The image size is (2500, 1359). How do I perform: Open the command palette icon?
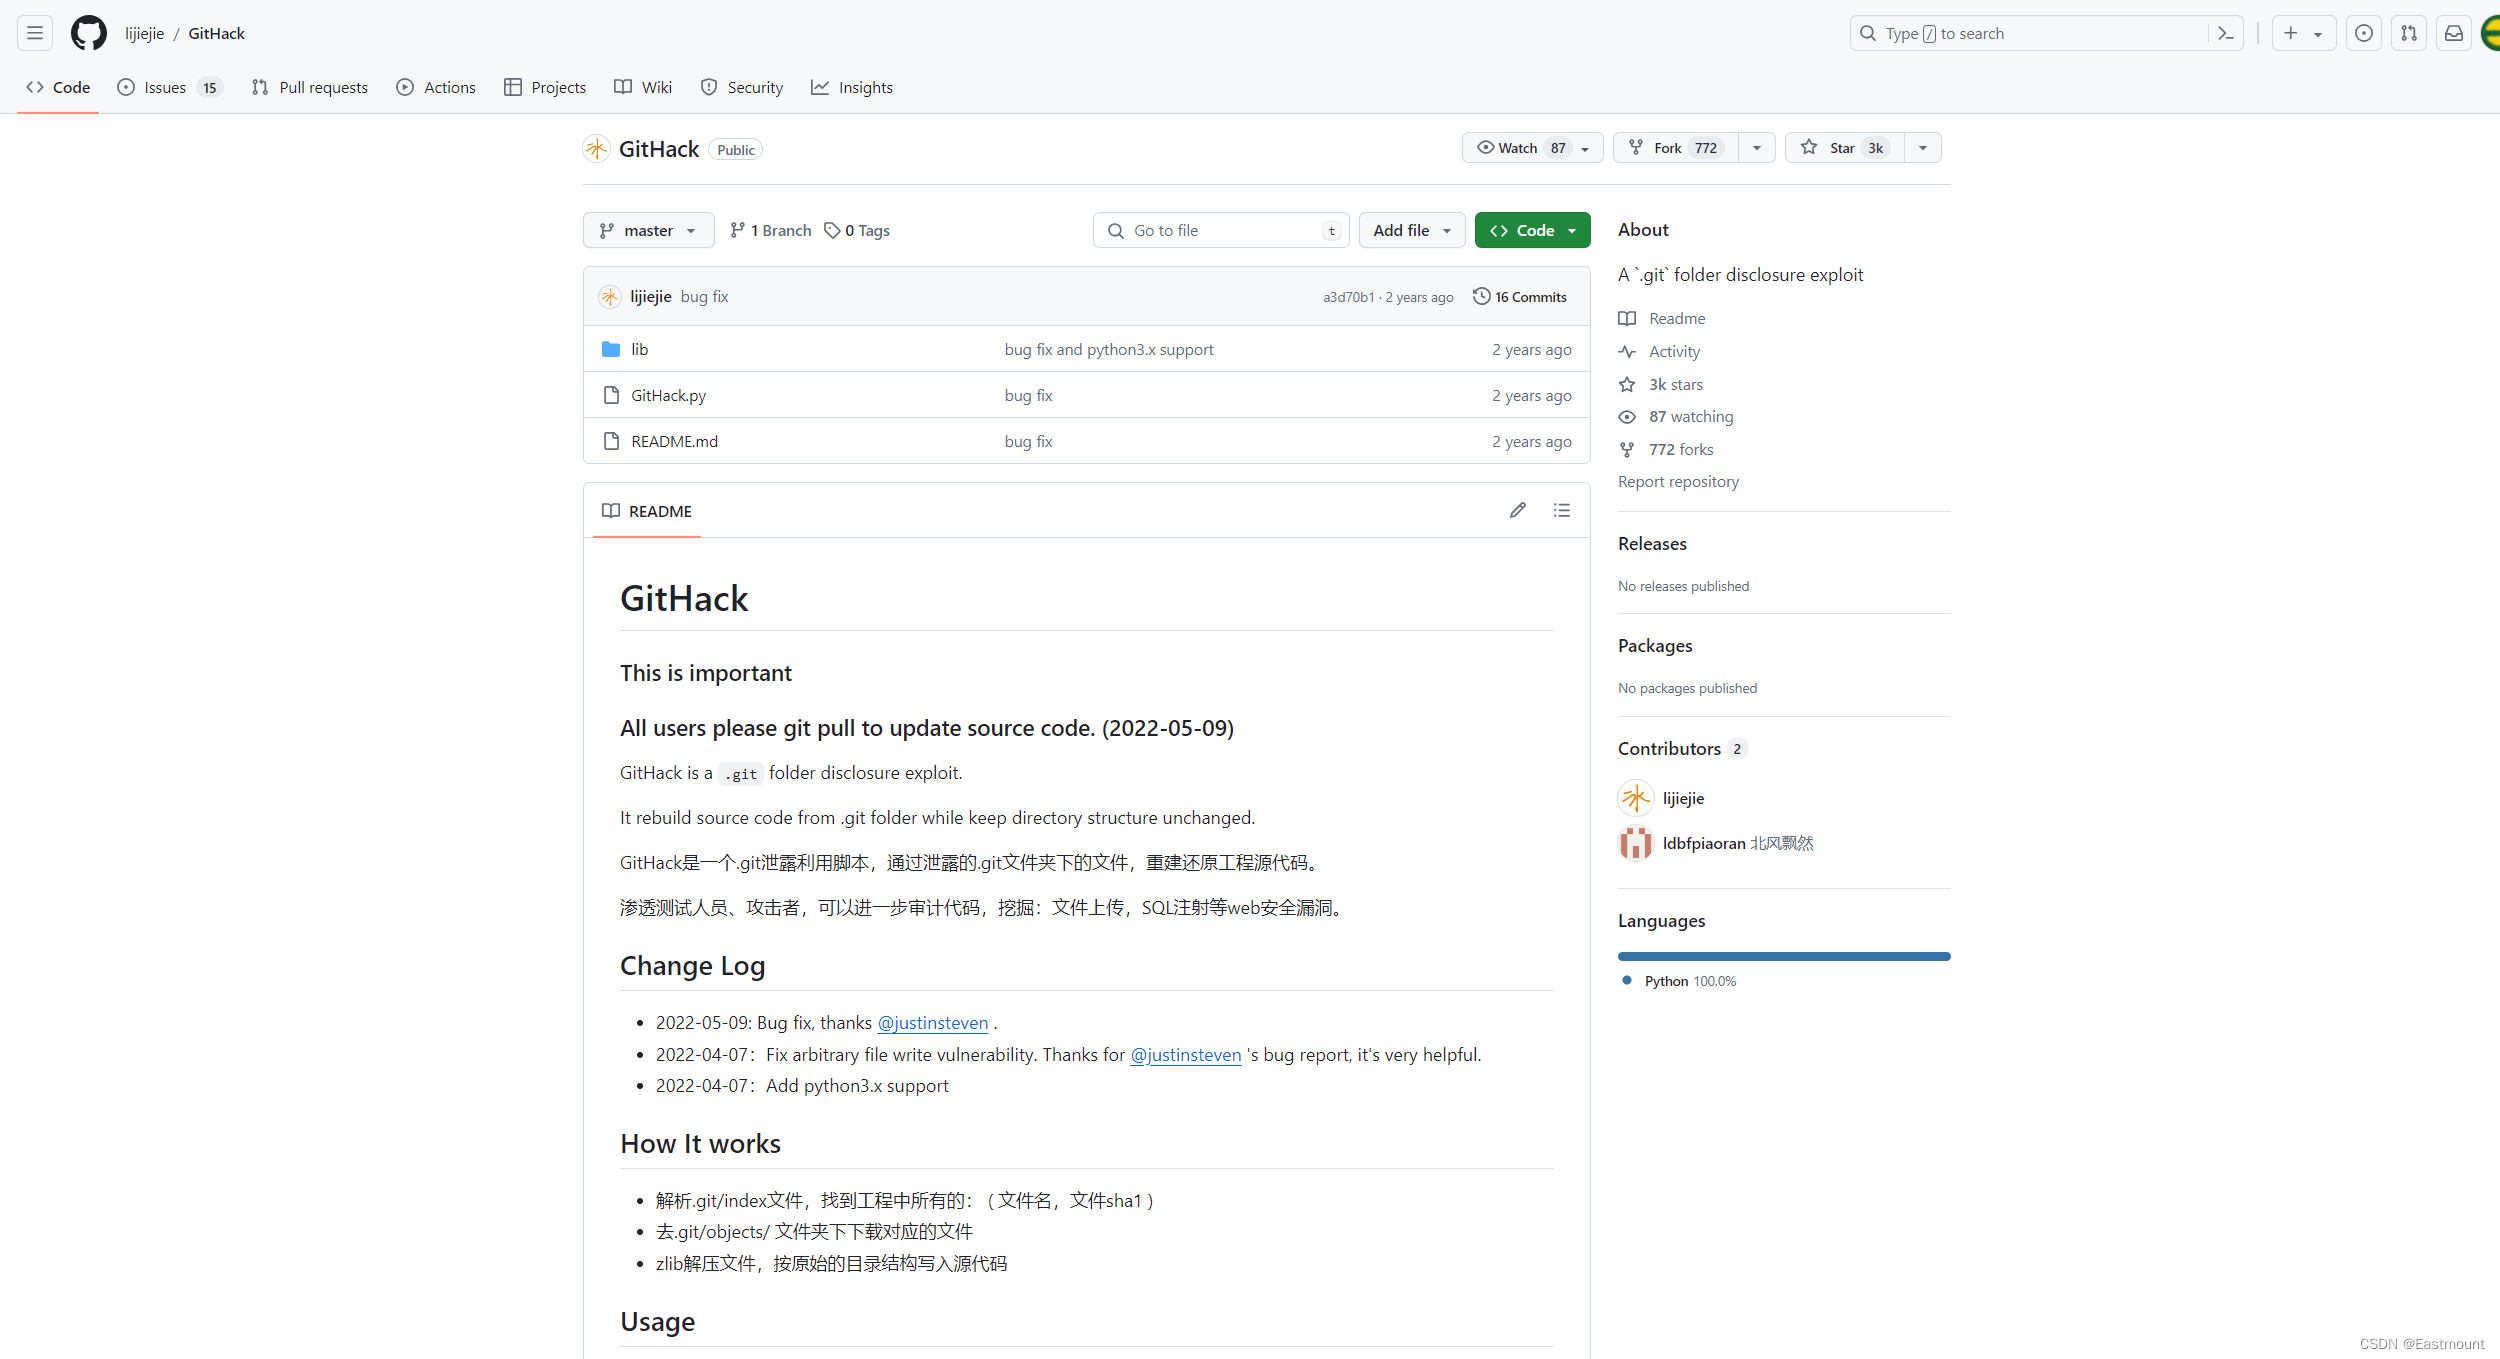click(x=2226, y=33)
